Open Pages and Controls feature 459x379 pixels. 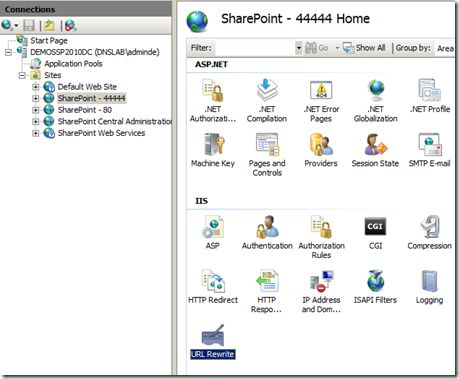(267, 155)
